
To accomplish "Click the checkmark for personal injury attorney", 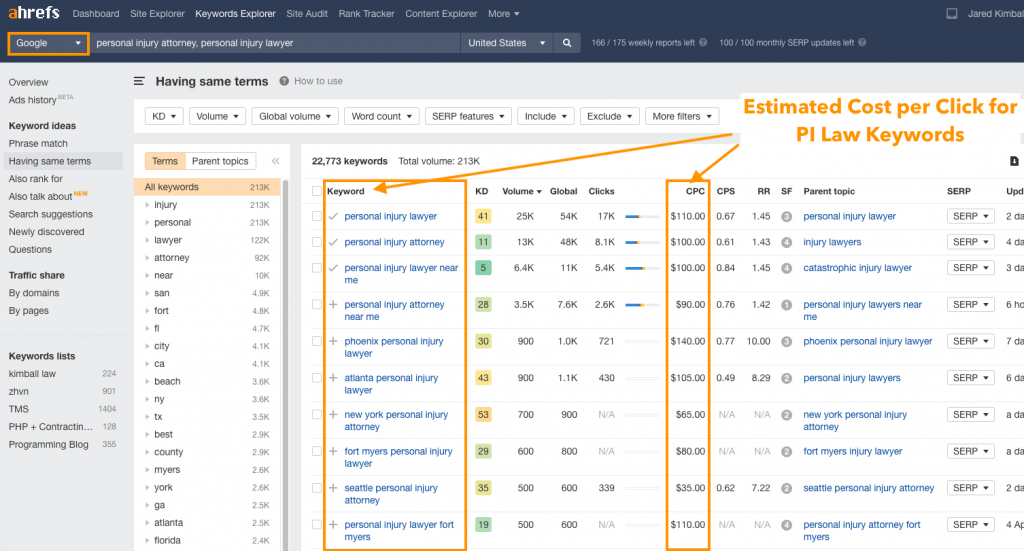I will click(333, 242).
